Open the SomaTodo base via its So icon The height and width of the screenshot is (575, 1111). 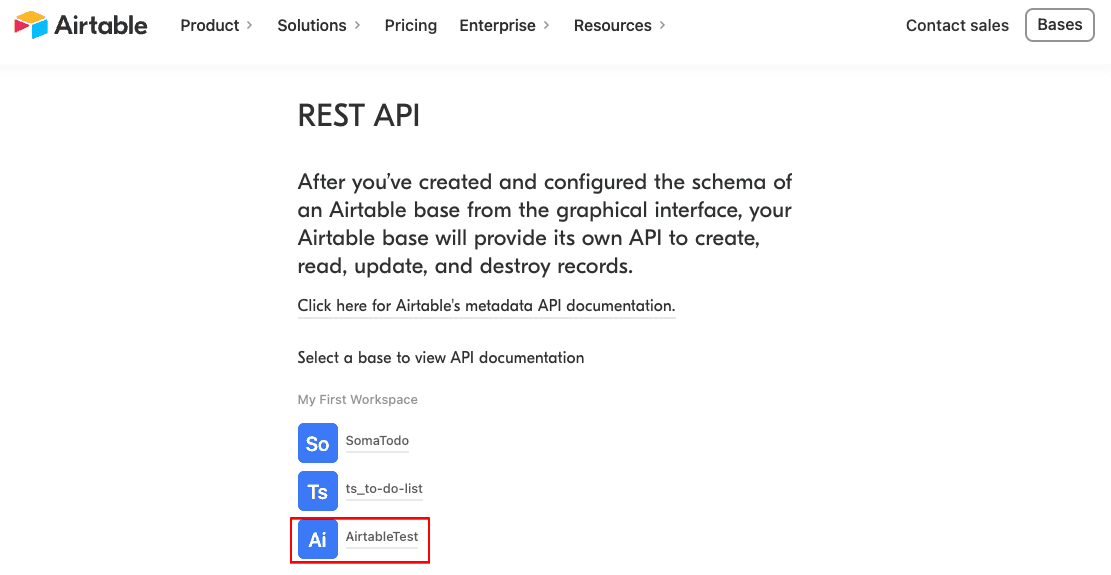318,443
